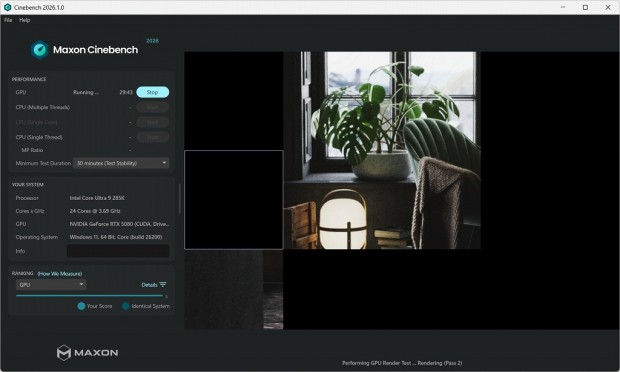620x372 pixels.
Task: Click the Performing GPU Render Test status
Action: [402, 363]
